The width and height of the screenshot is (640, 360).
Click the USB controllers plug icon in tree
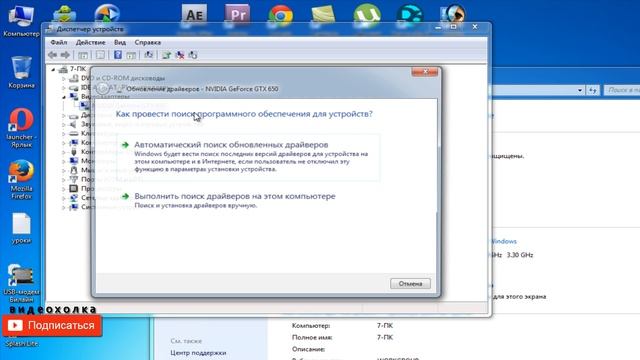[x=74, y=152]
